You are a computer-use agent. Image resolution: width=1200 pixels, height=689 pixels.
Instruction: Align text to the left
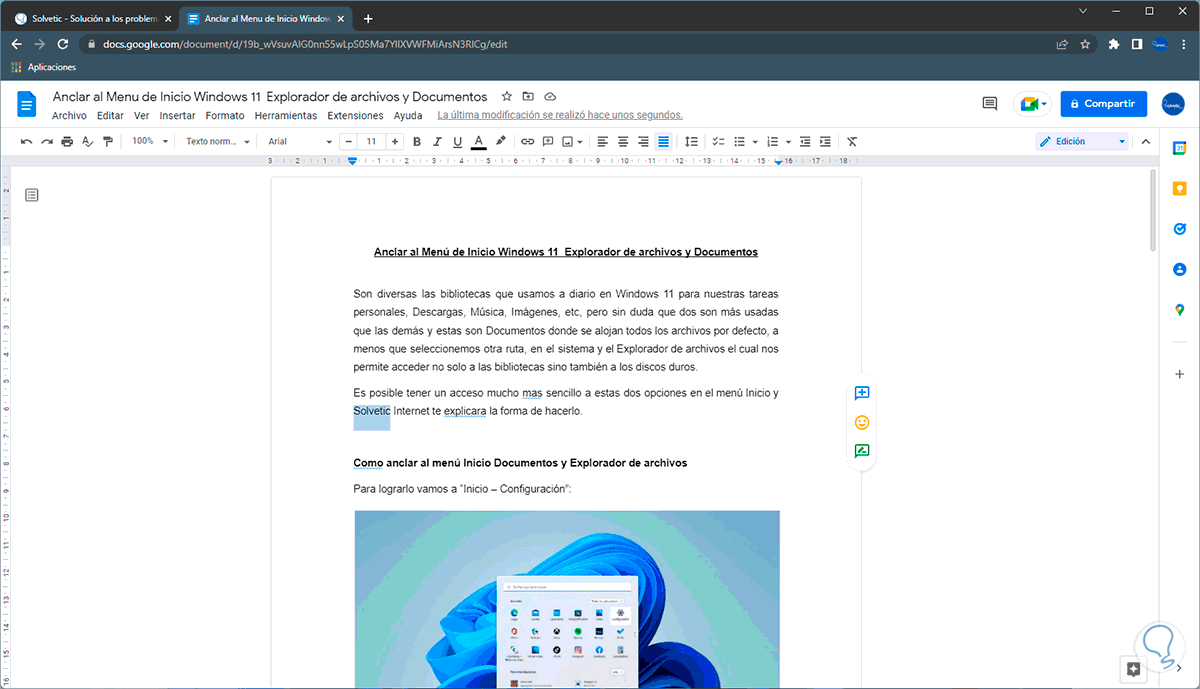[603, 142]
